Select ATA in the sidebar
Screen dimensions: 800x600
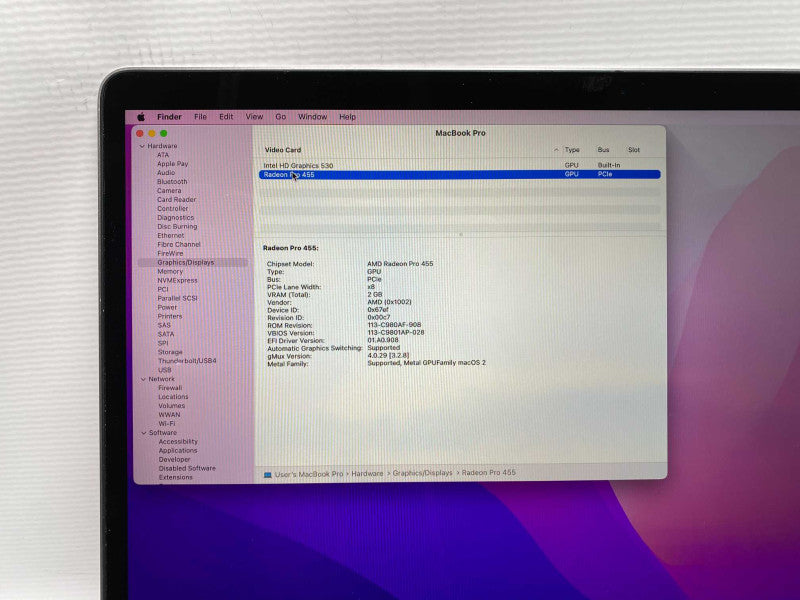(x=163, y=155)
